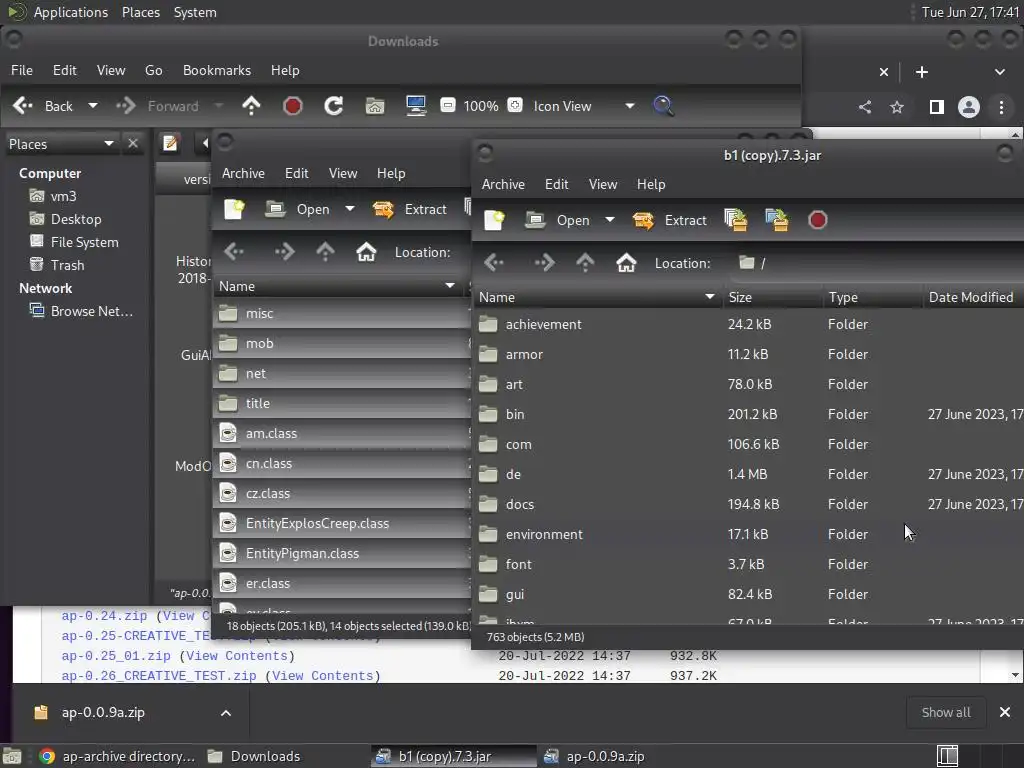
Task: Expand Back history dropdown in Downloads toolbar
Action: point(93,106)
